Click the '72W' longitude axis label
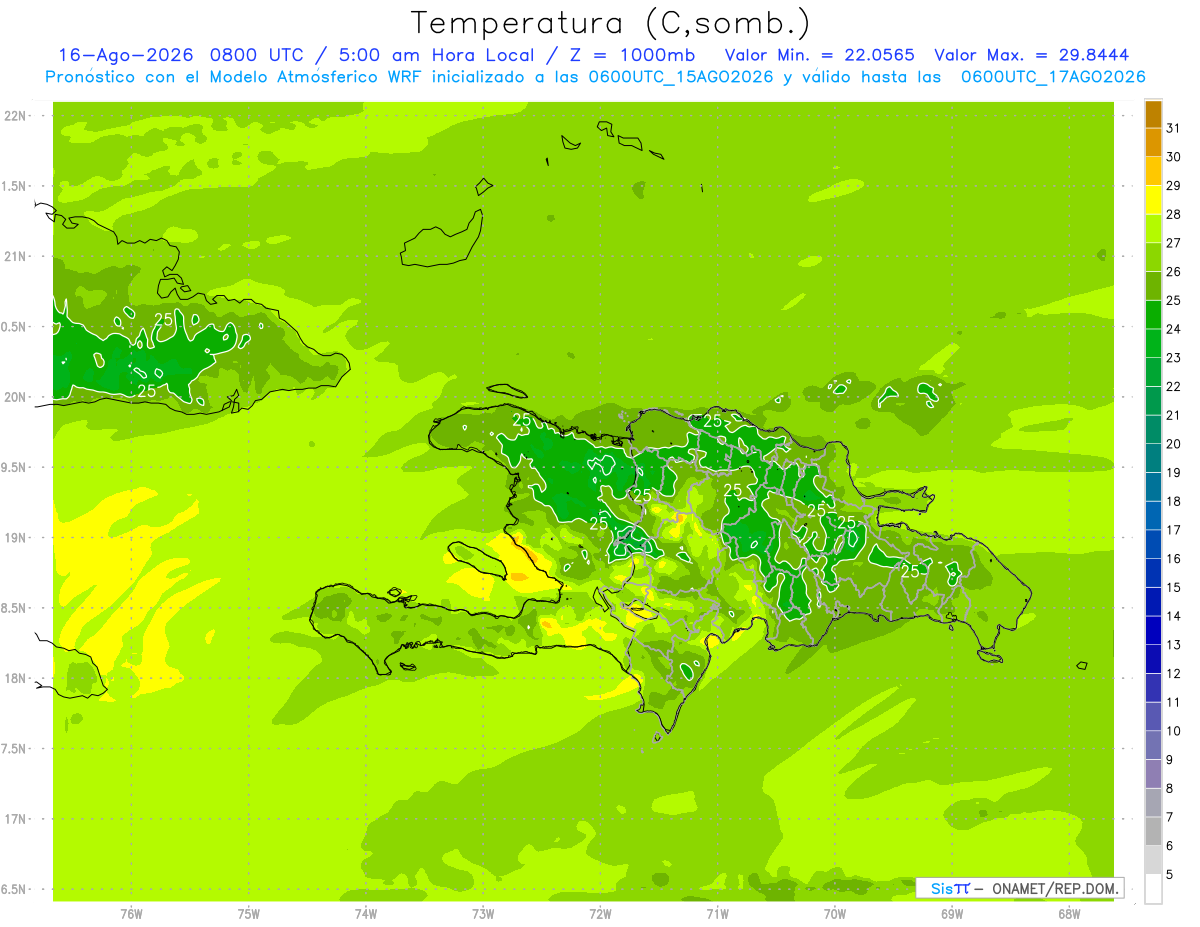The width and height of the screenshot is (1200, 927). pos(600,913)
